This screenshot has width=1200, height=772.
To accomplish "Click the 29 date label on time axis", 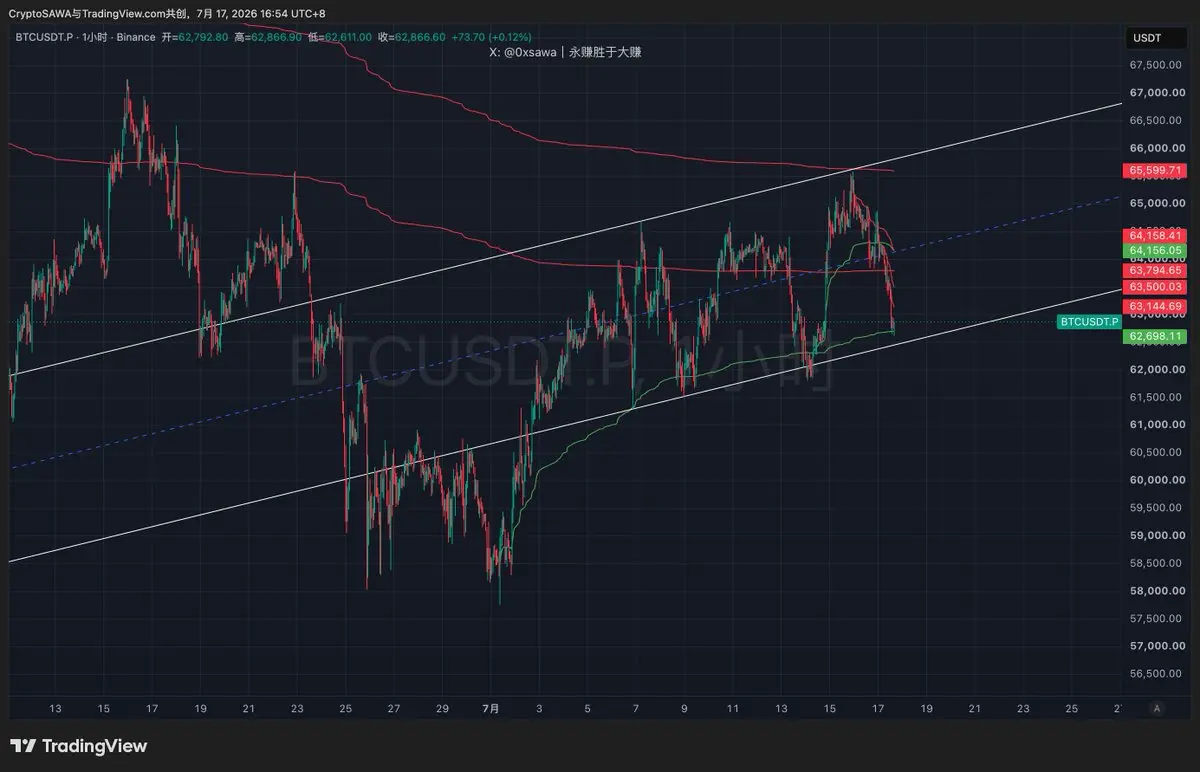I will point(442,709).
